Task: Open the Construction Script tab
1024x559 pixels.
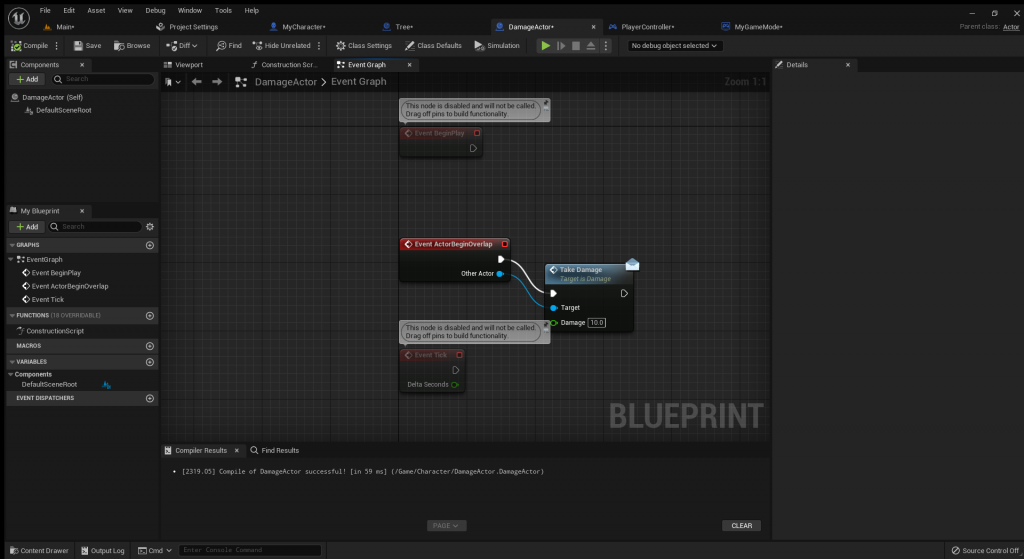Action: (x=283, y=65)
